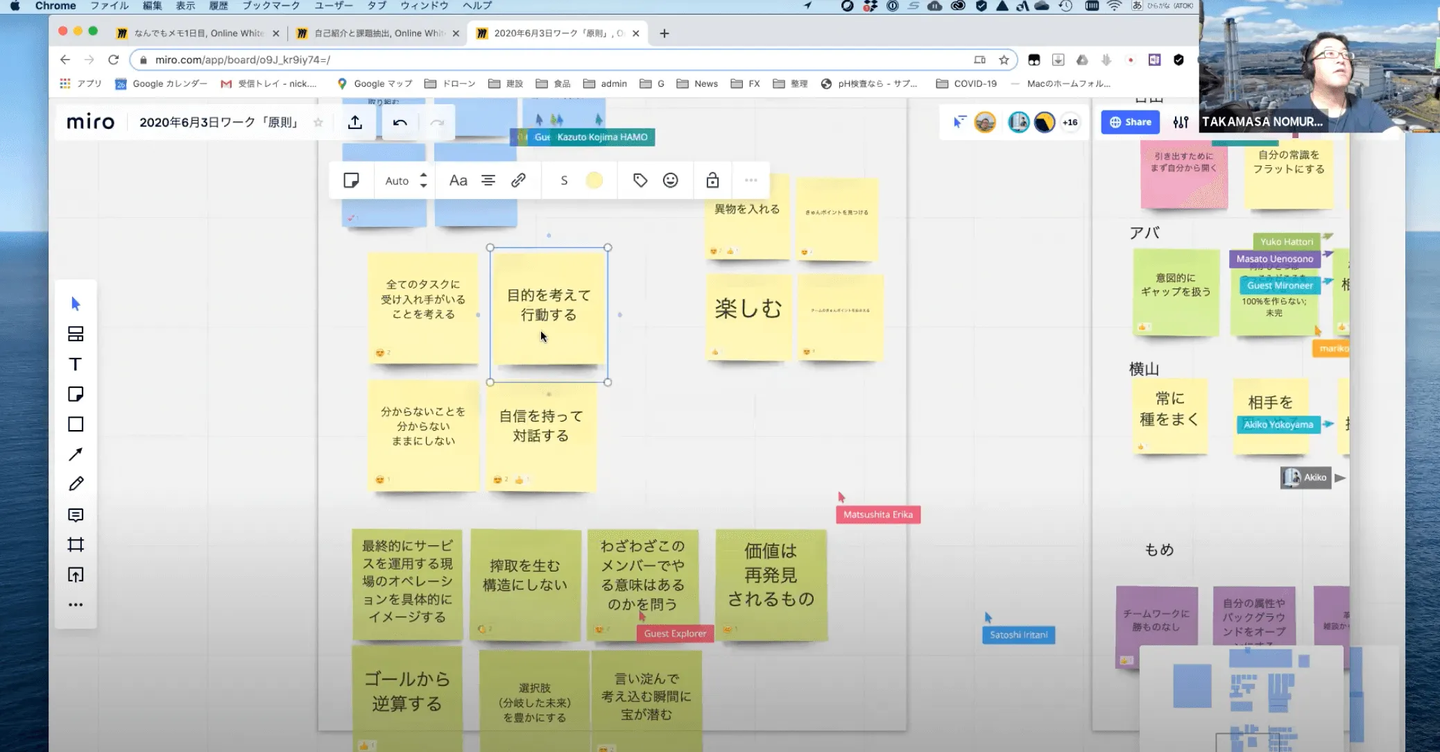Screen dimensions: 1440x752
Task: Click the Wi-Fi icon in the menu bar
Action: (x=1114, y=6)
